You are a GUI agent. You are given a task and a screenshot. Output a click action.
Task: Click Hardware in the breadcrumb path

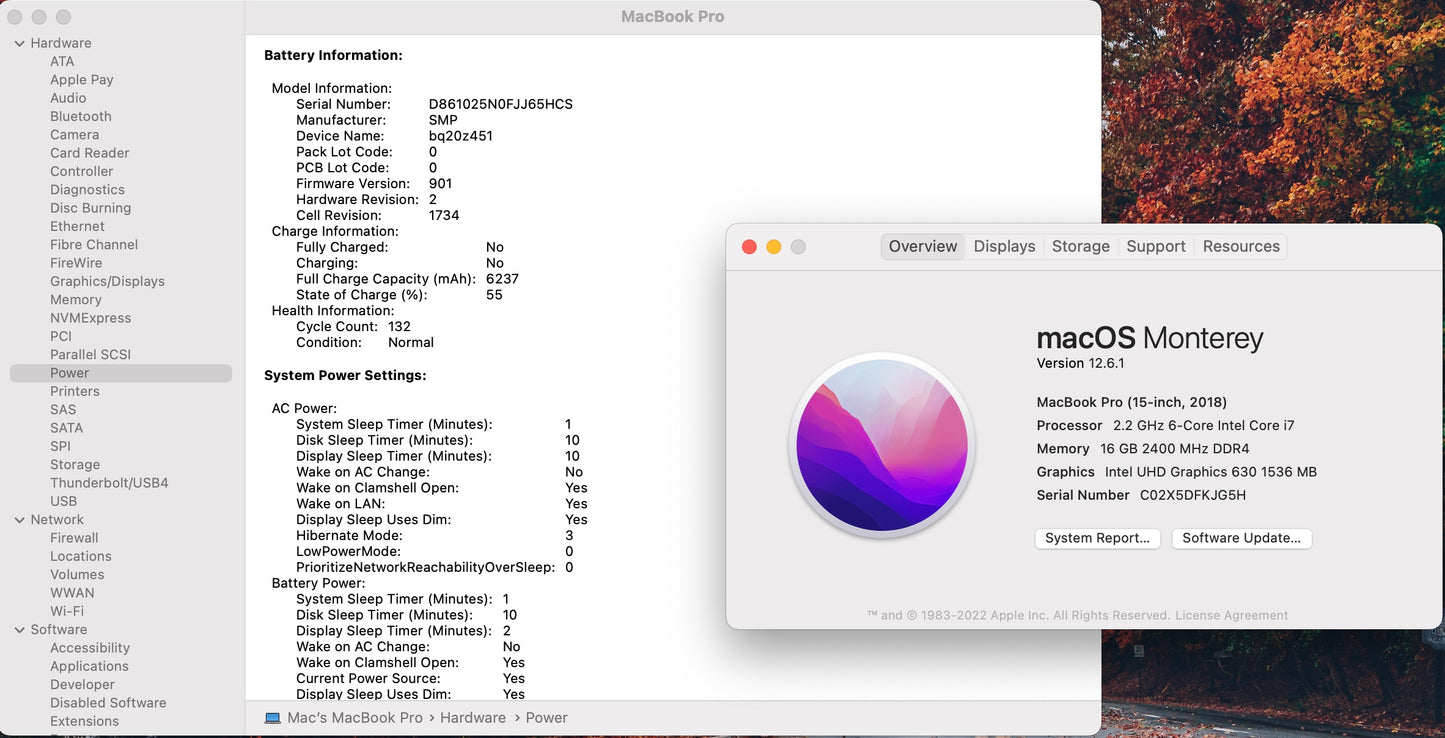coord(473,717)
